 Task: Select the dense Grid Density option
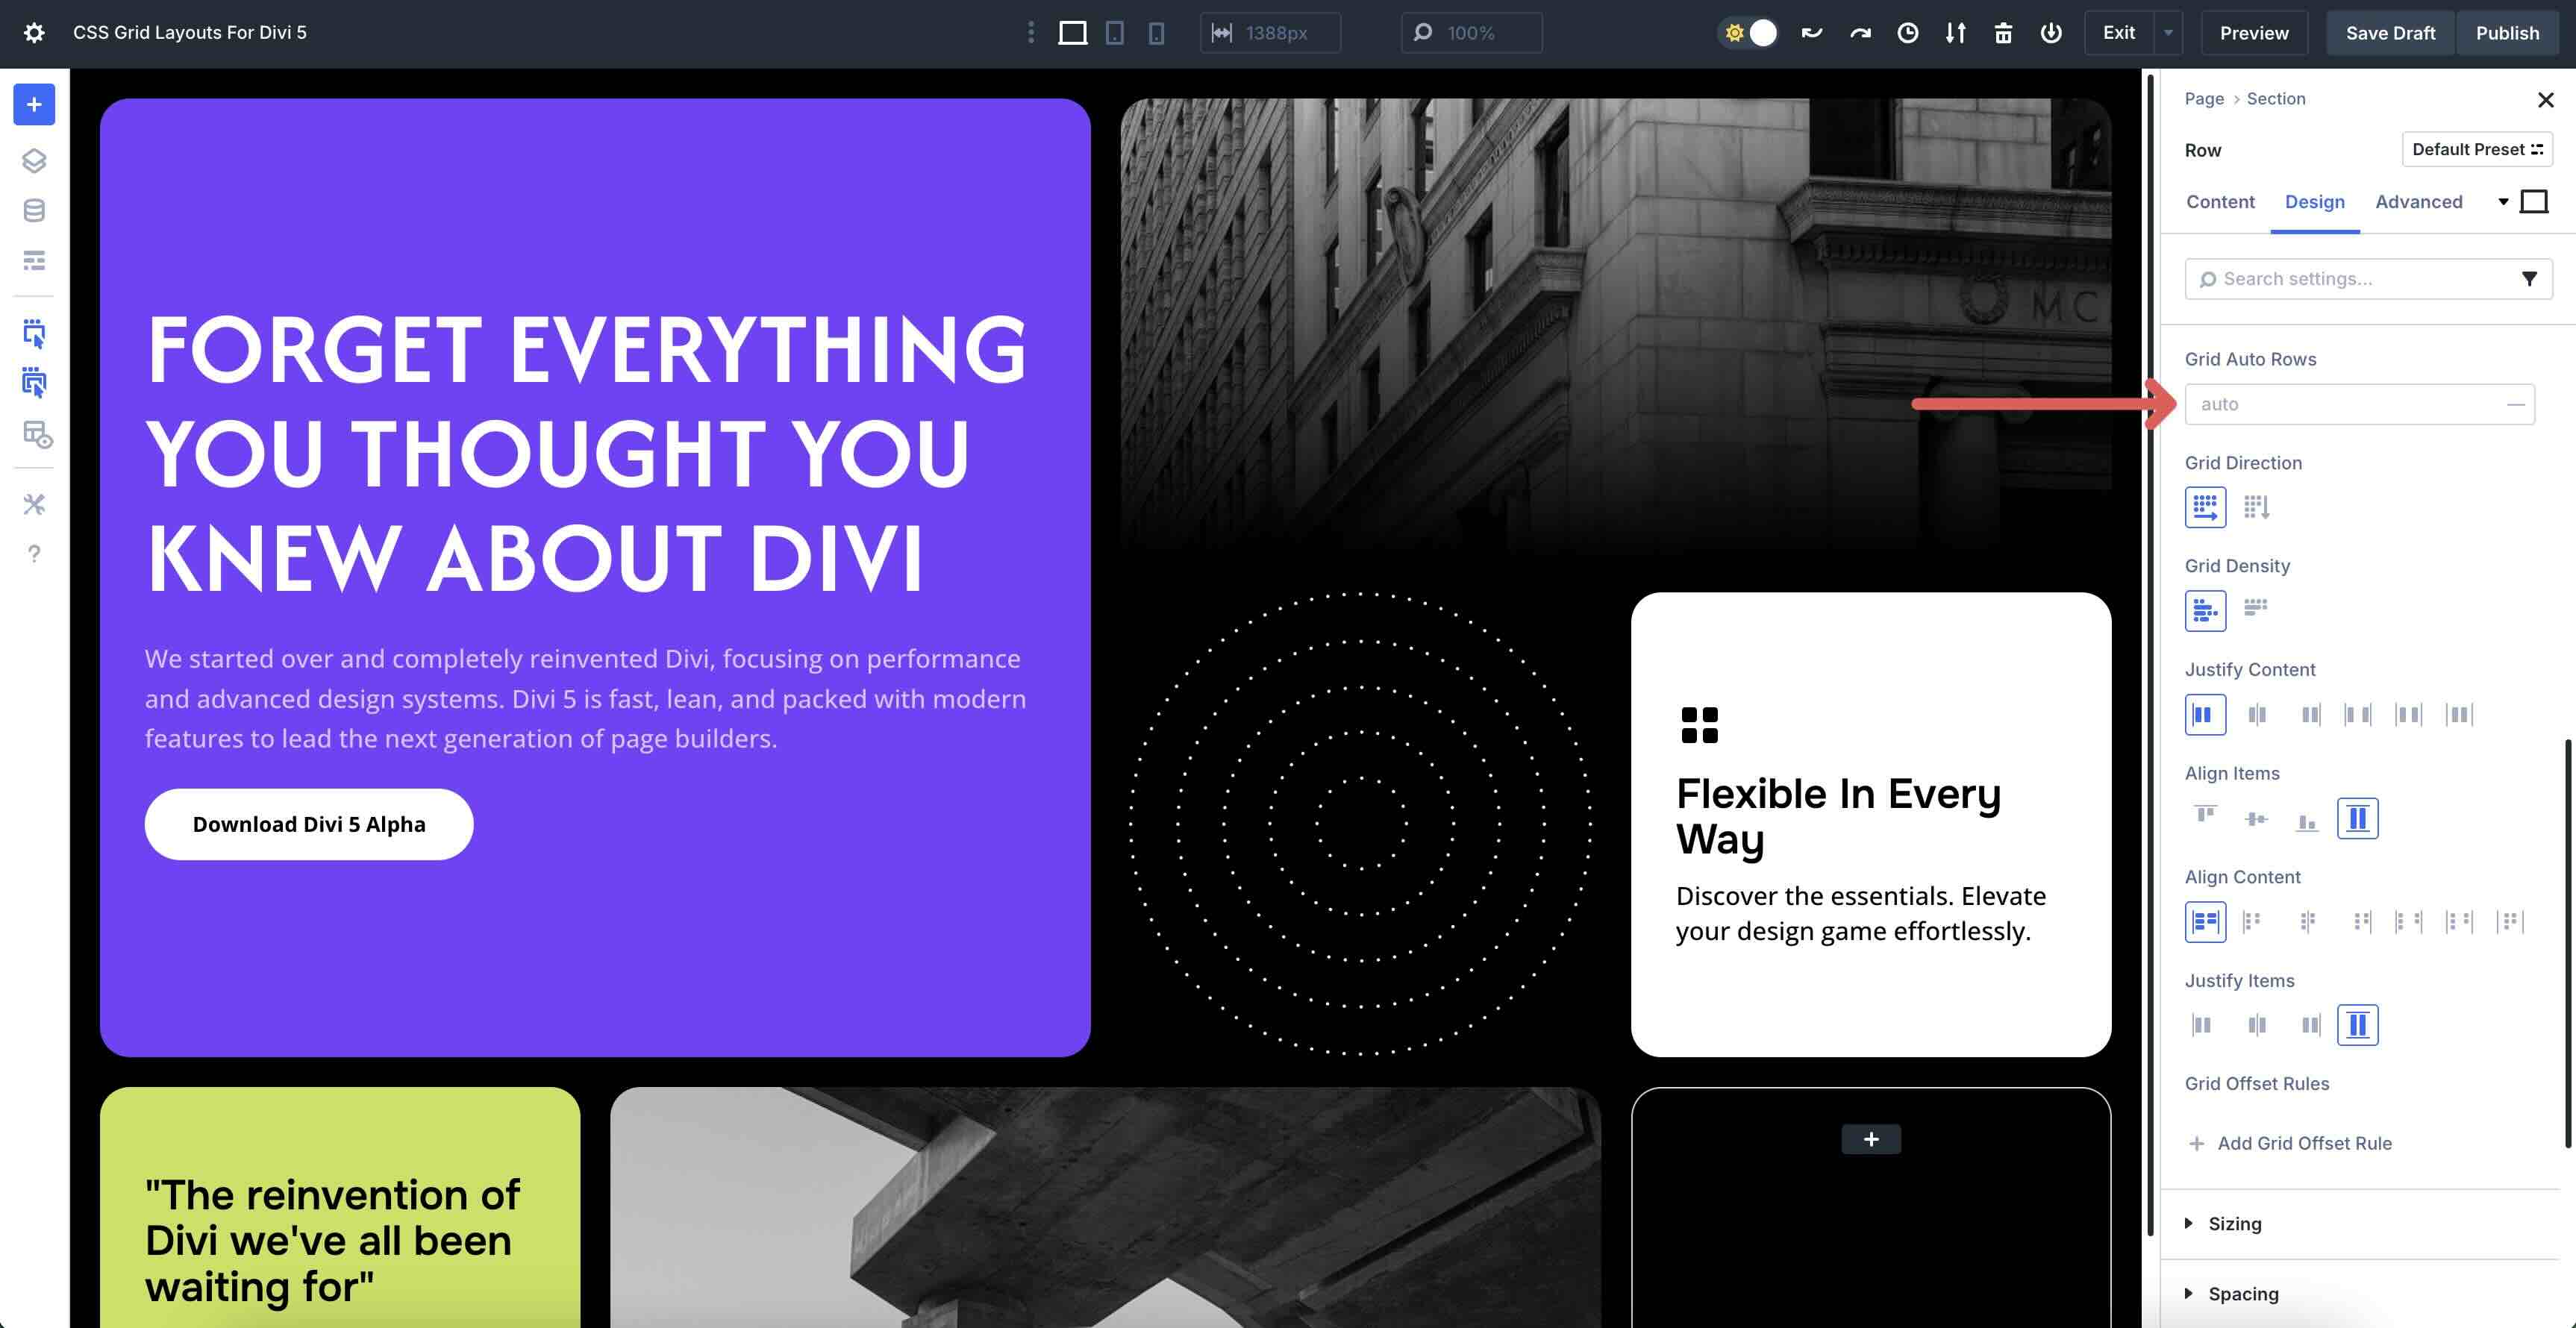(2256, 608)
